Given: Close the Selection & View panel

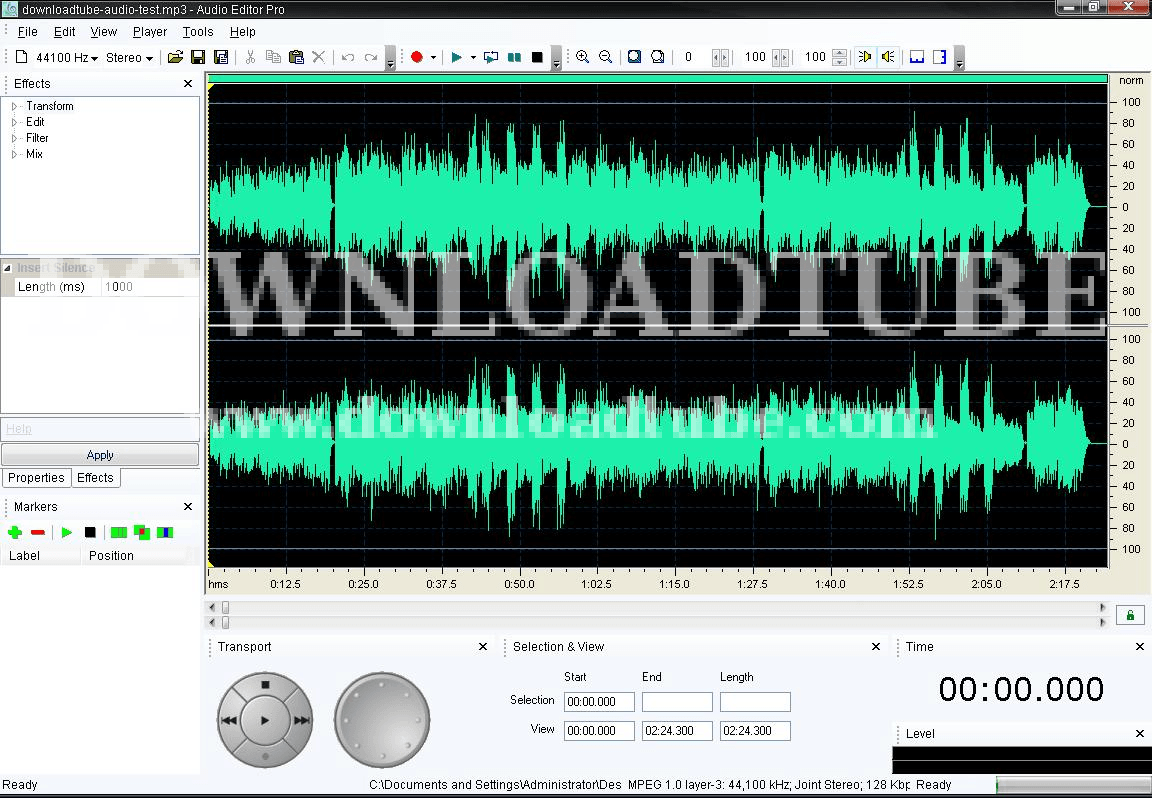Looking at the screenshot, I should point(876,647).
